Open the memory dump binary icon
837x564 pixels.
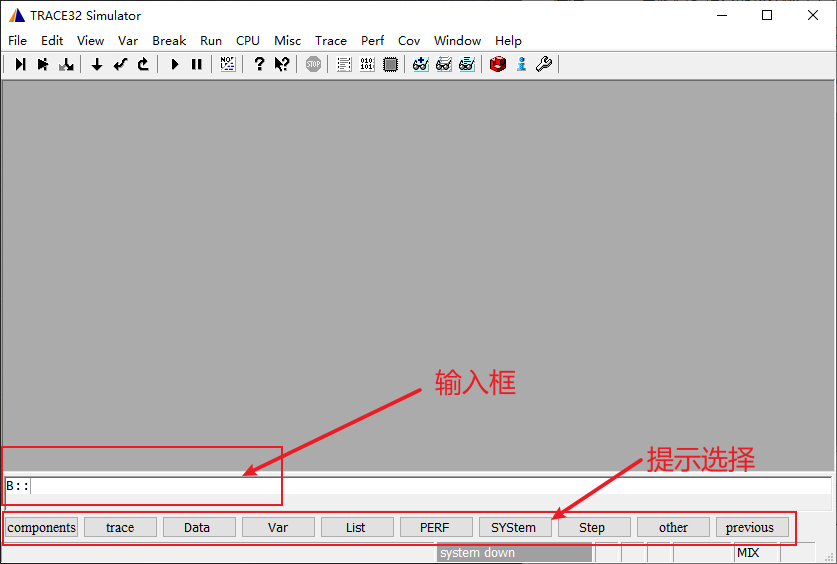[367, 64]
